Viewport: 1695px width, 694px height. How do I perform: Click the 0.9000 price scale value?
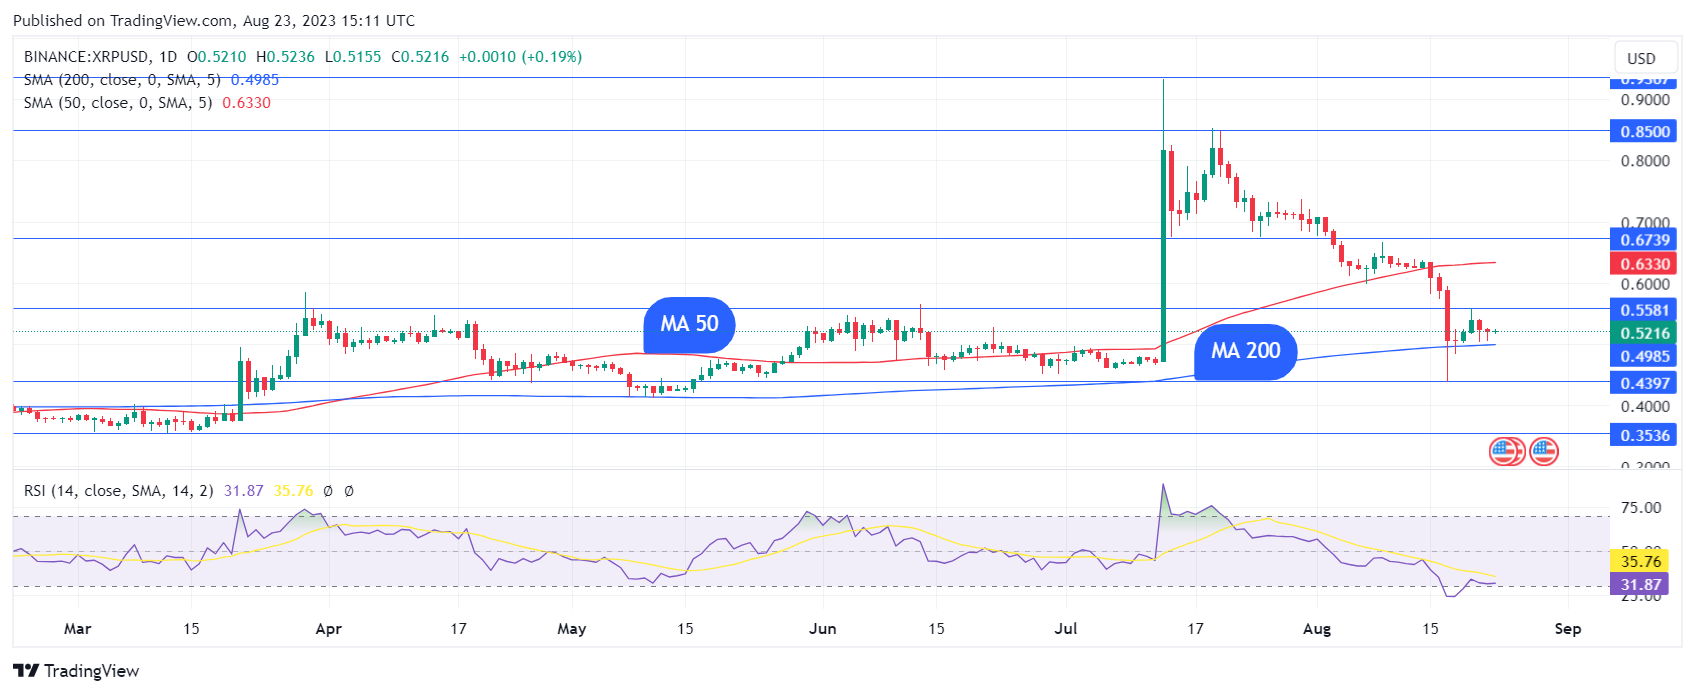[1645, 100]
